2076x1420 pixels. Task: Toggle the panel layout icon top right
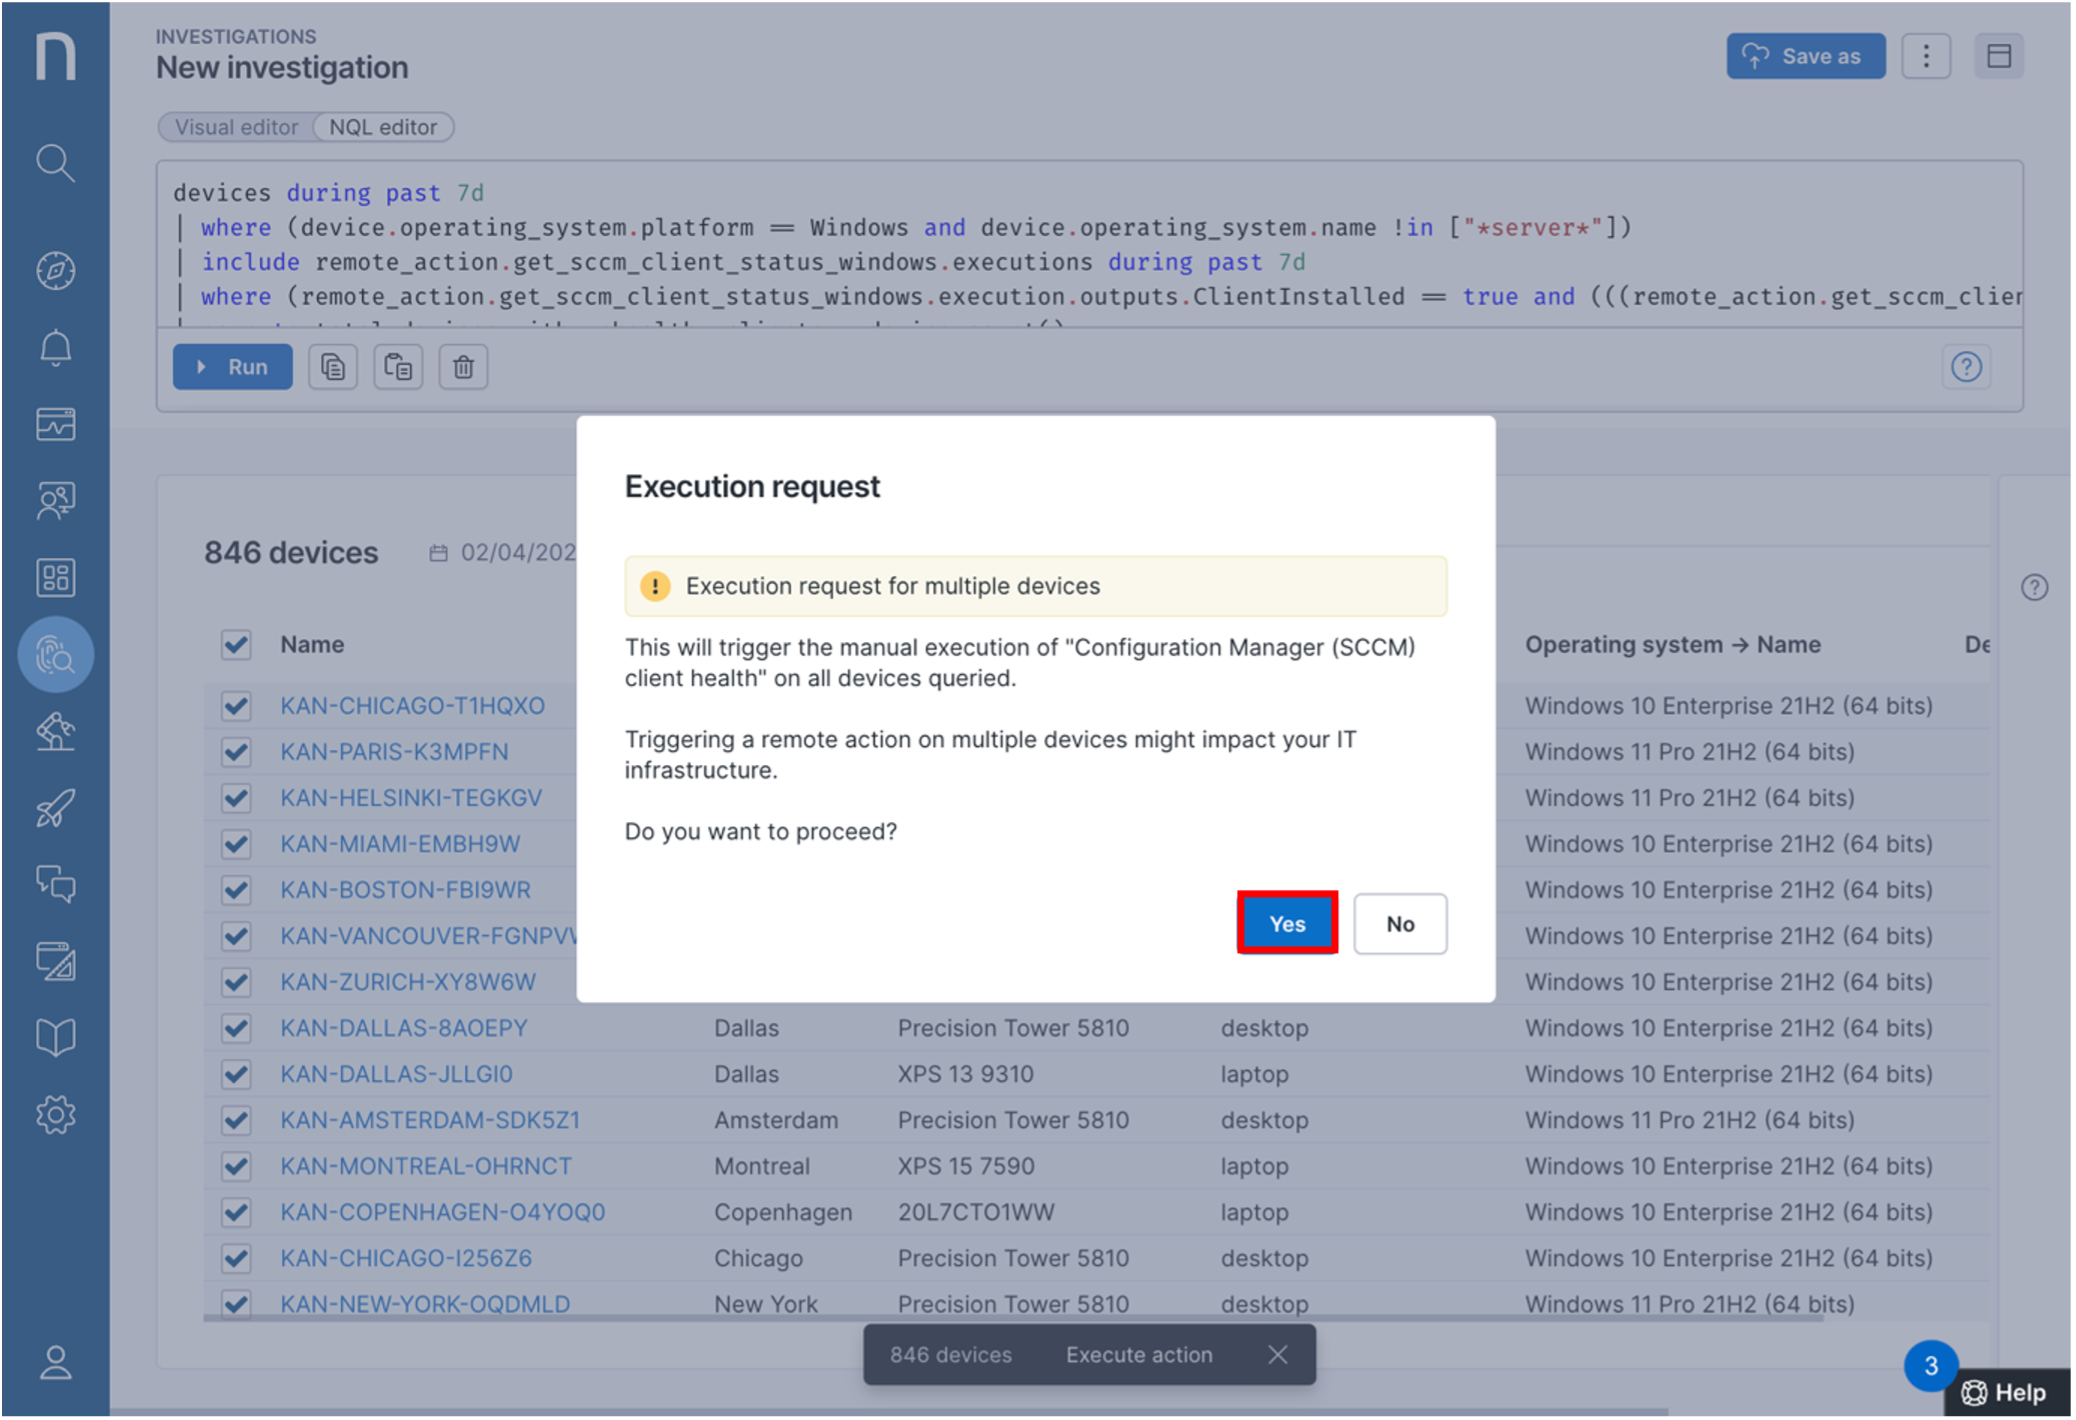point(1999,56)
